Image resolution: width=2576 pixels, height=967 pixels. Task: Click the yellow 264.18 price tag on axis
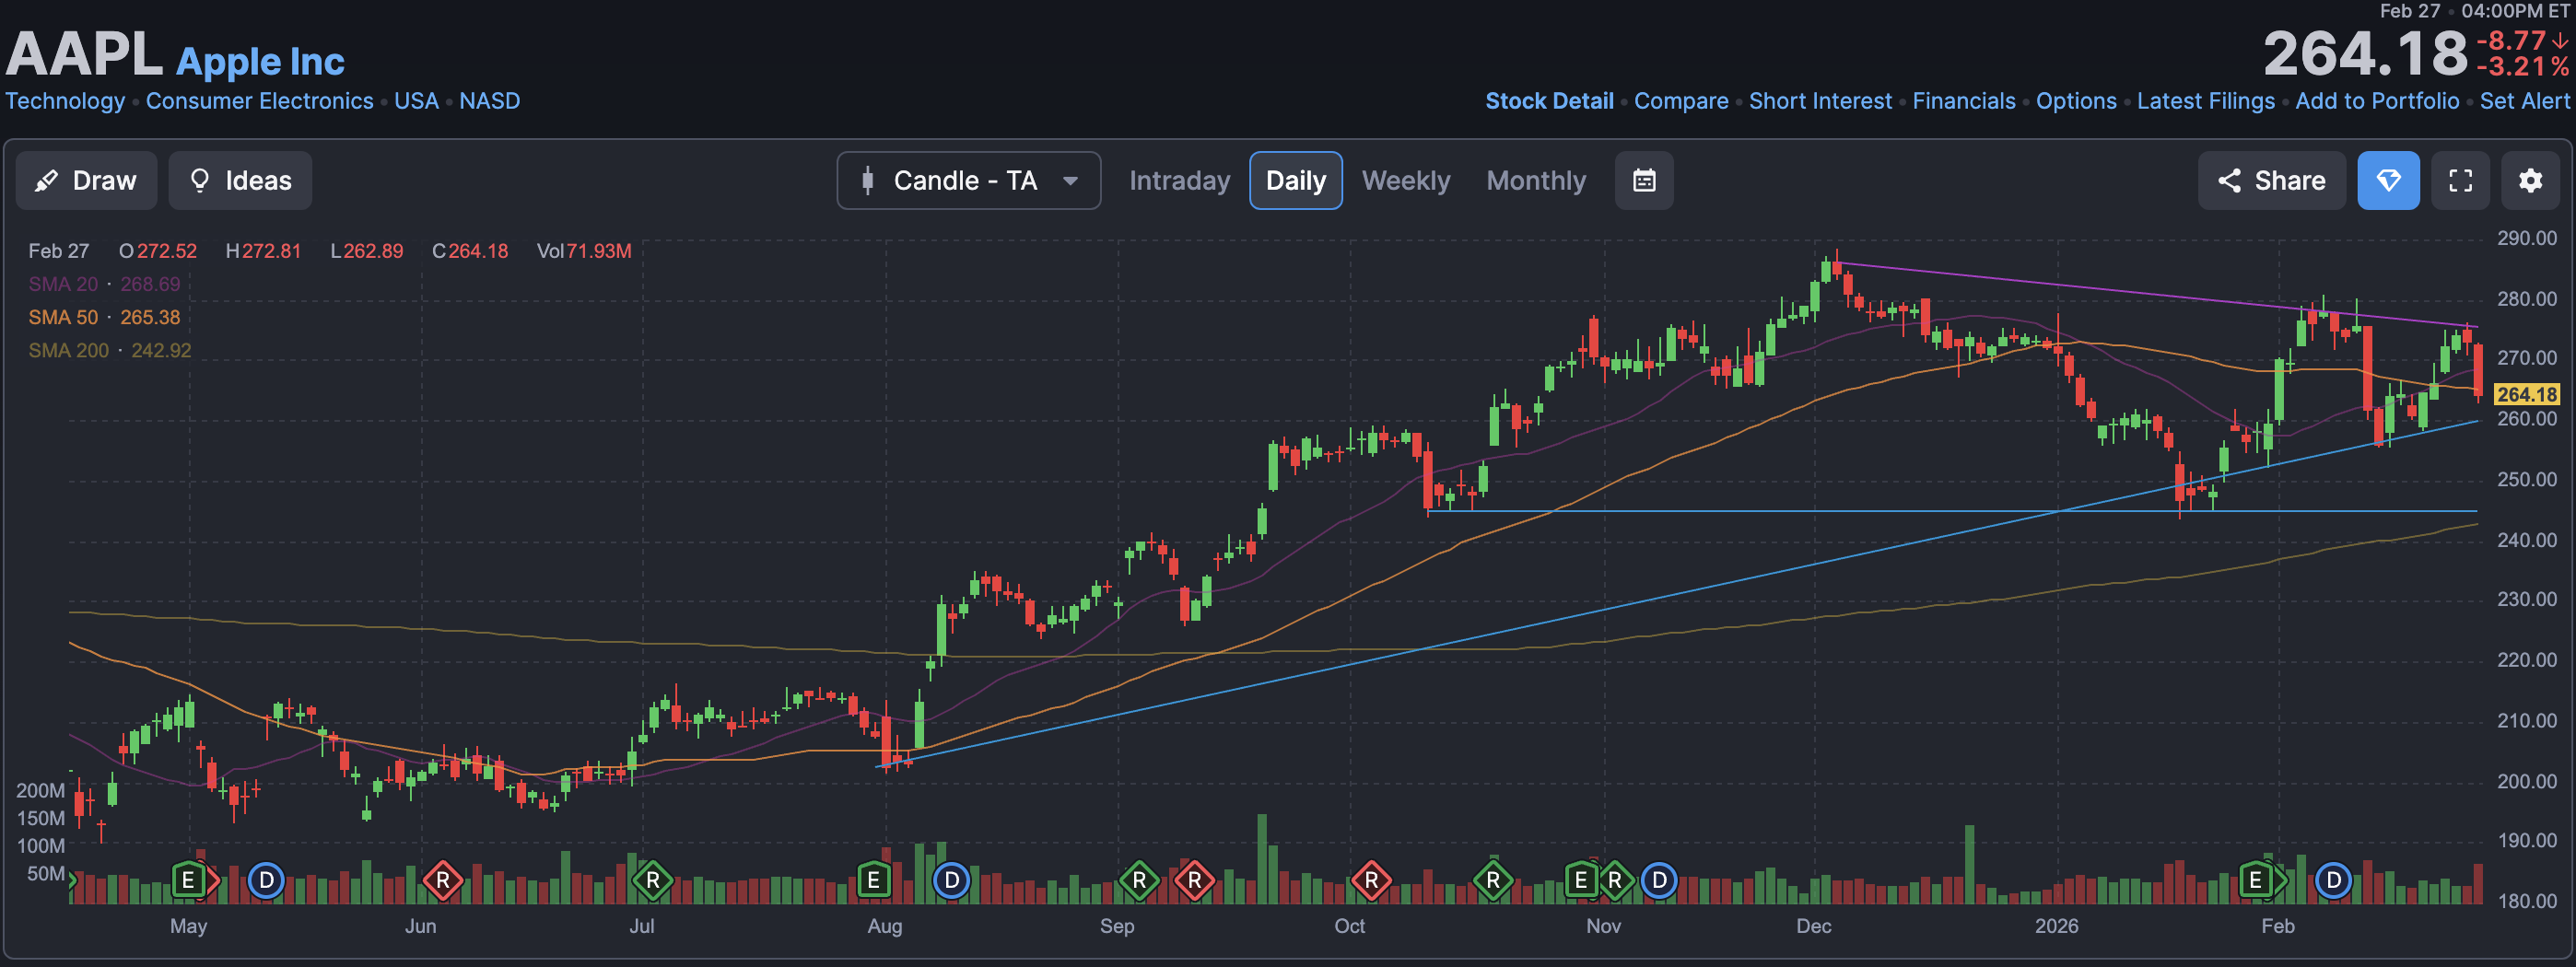(2526, 394)
